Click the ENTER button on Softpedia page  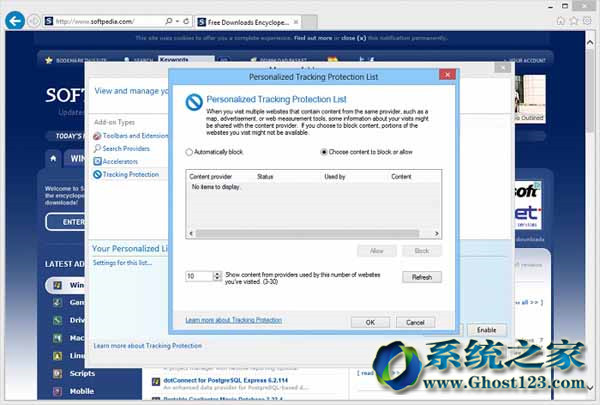(65, 222)
